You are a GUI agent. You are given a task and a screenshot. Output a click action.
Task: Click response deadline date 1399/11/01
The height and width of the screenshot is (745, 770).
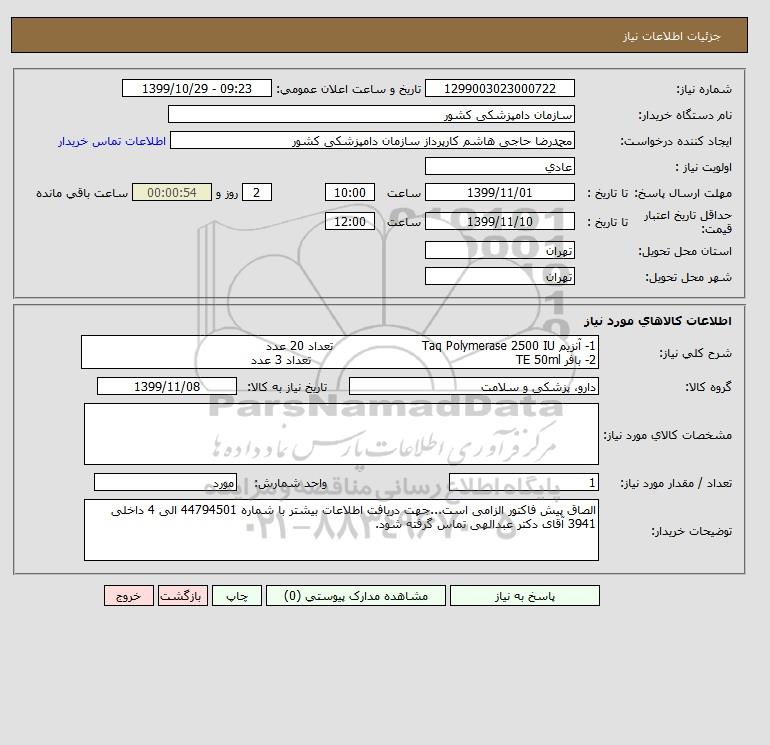(499, 193)
